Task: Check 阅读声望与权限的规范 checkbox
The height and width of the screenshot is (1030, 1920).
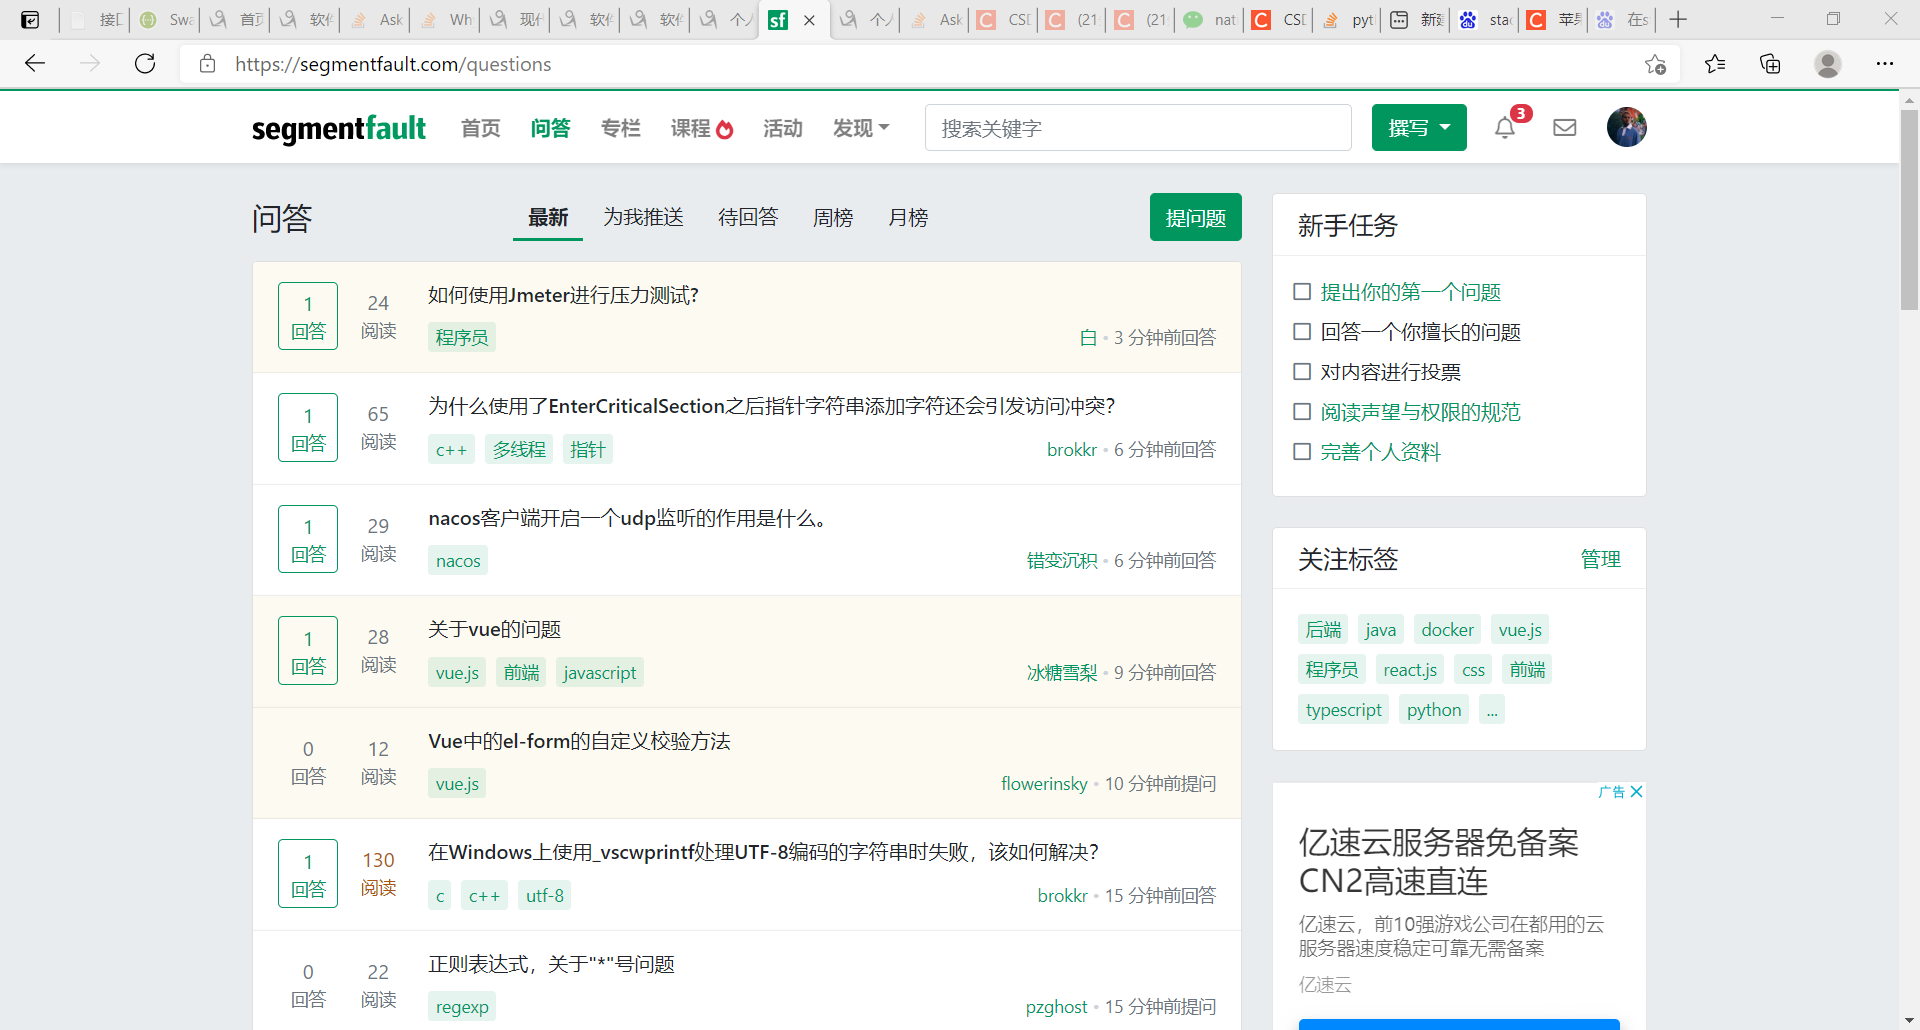Action: (1302, 412)
